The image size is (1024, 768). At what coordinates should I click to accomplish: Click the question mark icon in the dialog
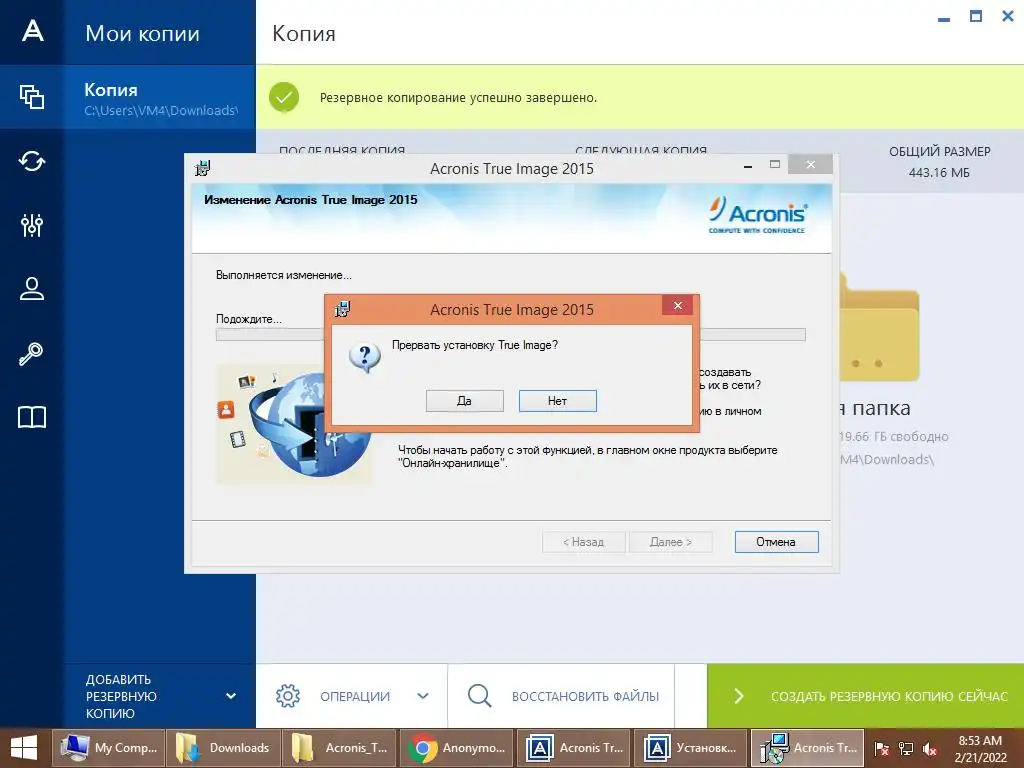pyautogui.click(x=364, y=357)
